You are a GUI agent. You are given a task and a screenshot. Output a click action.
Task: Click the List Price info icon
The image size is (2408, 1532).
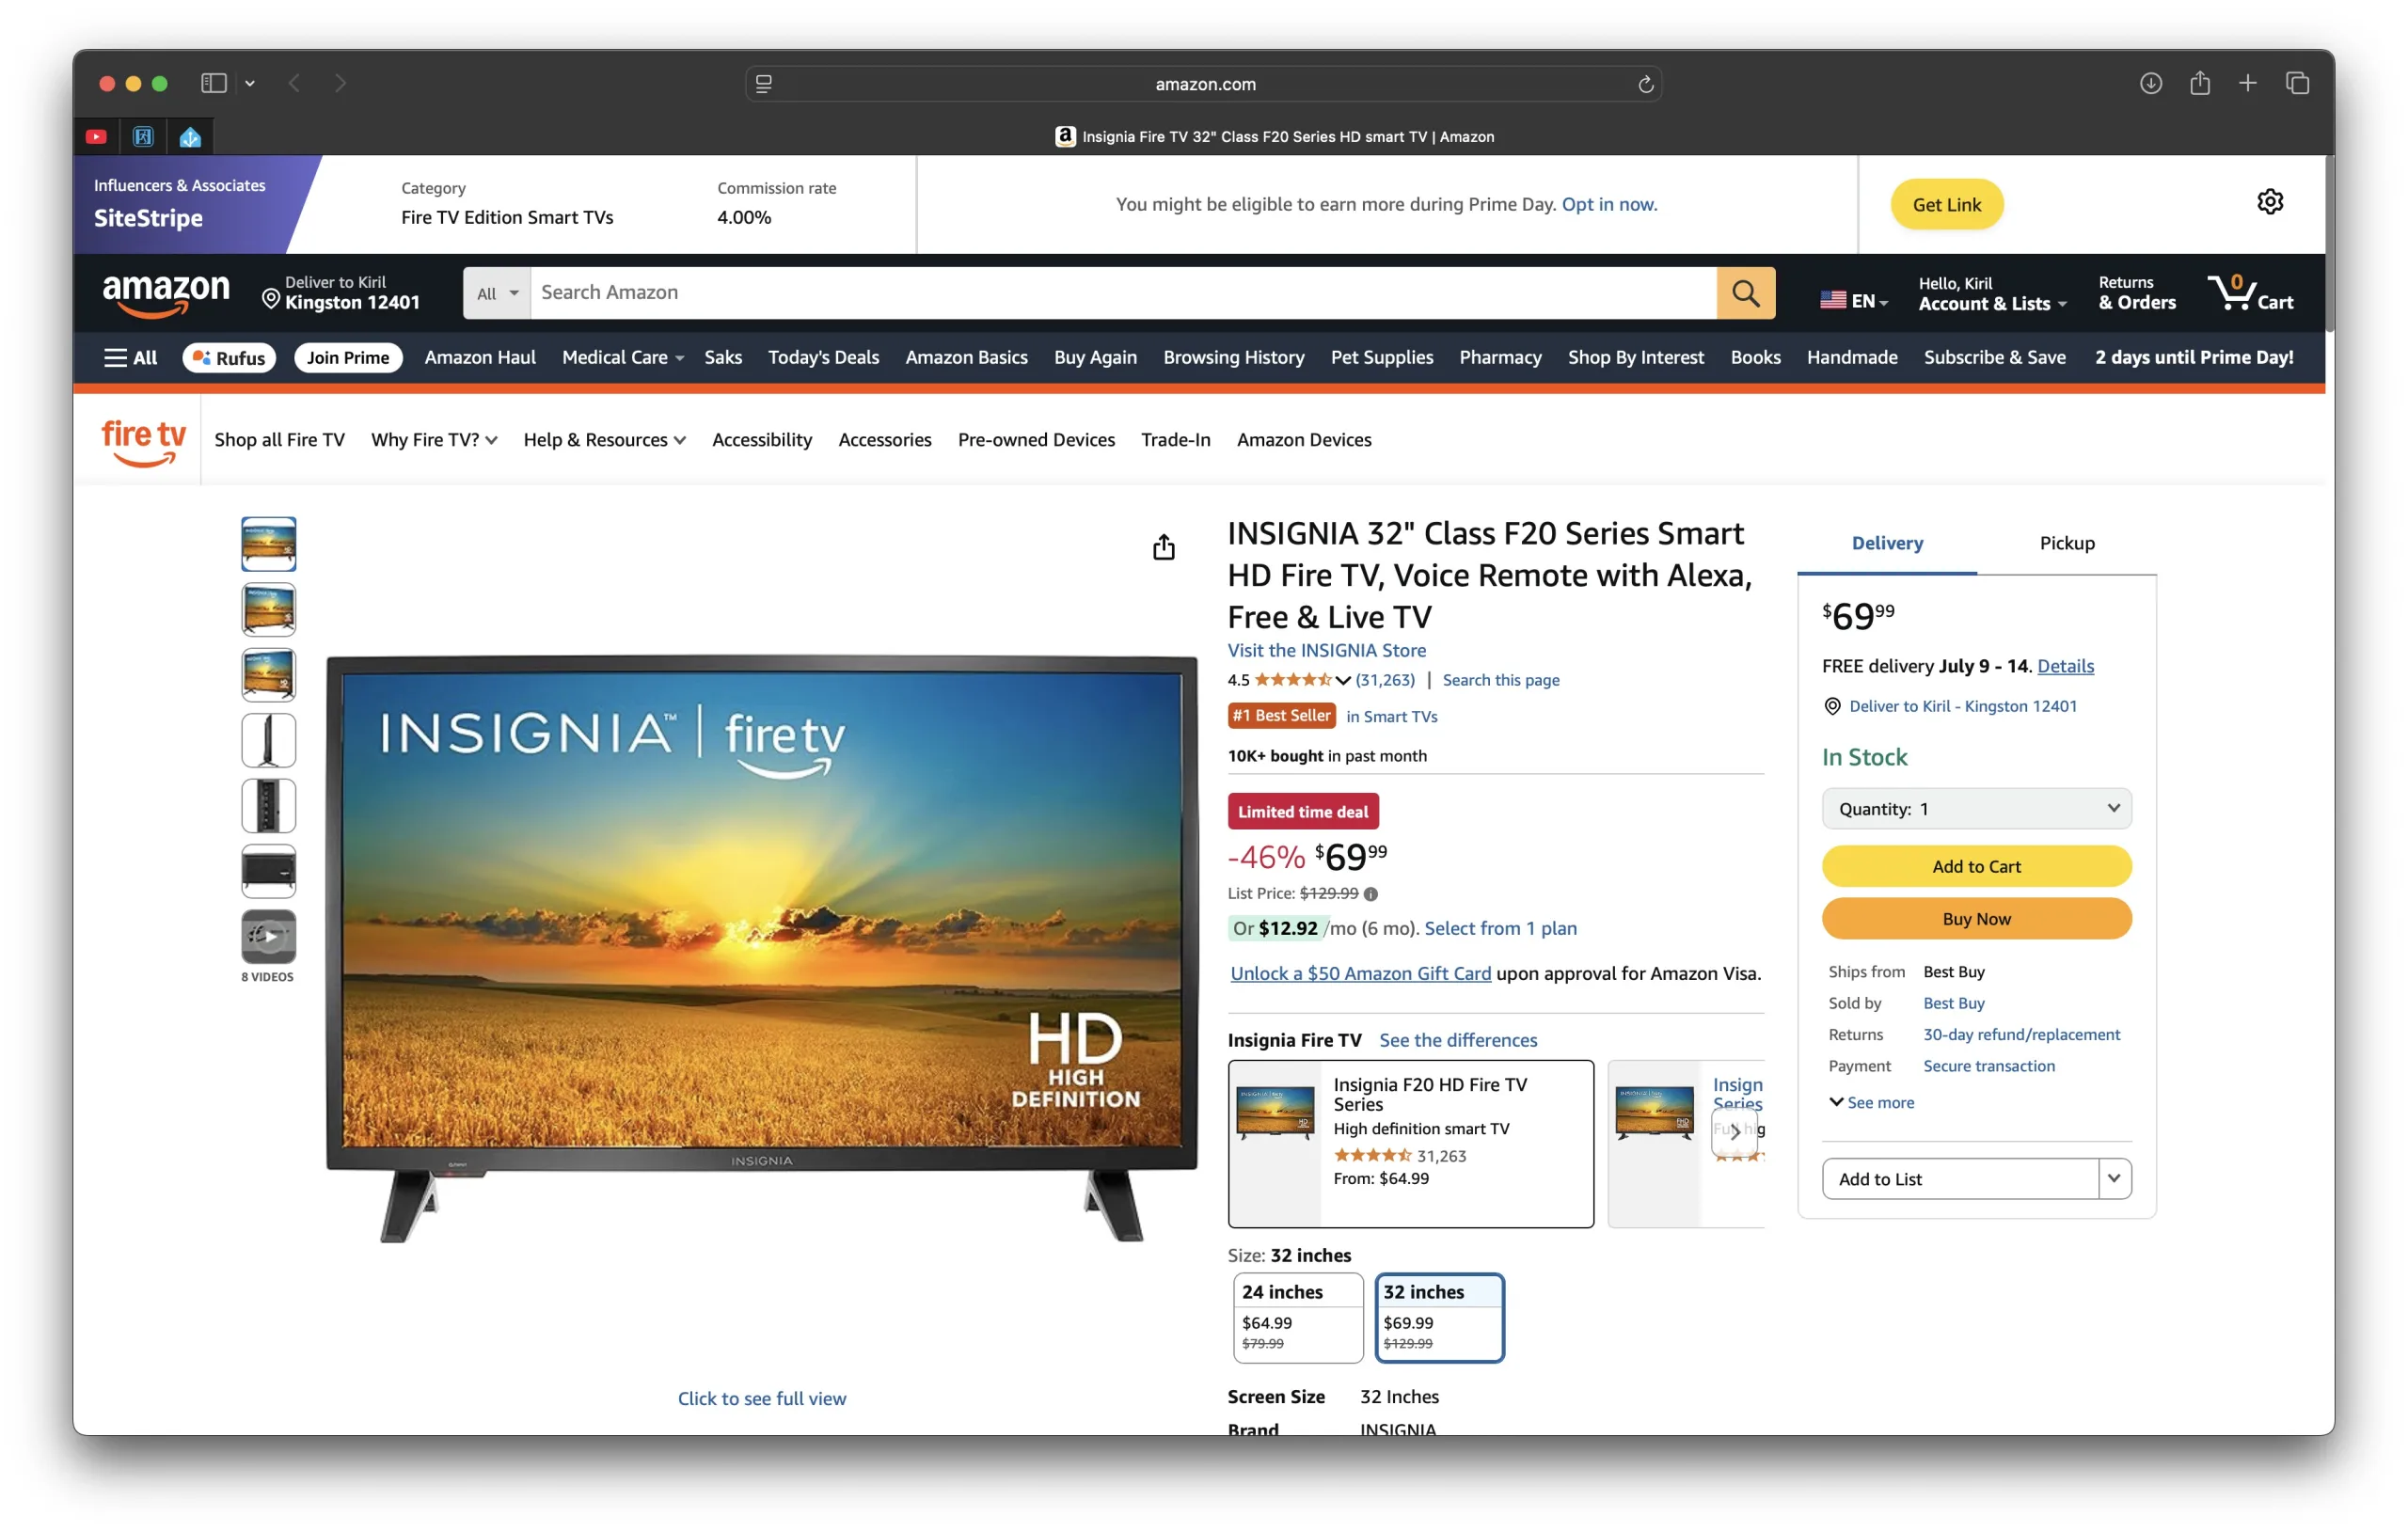[x=1370, y=893]
